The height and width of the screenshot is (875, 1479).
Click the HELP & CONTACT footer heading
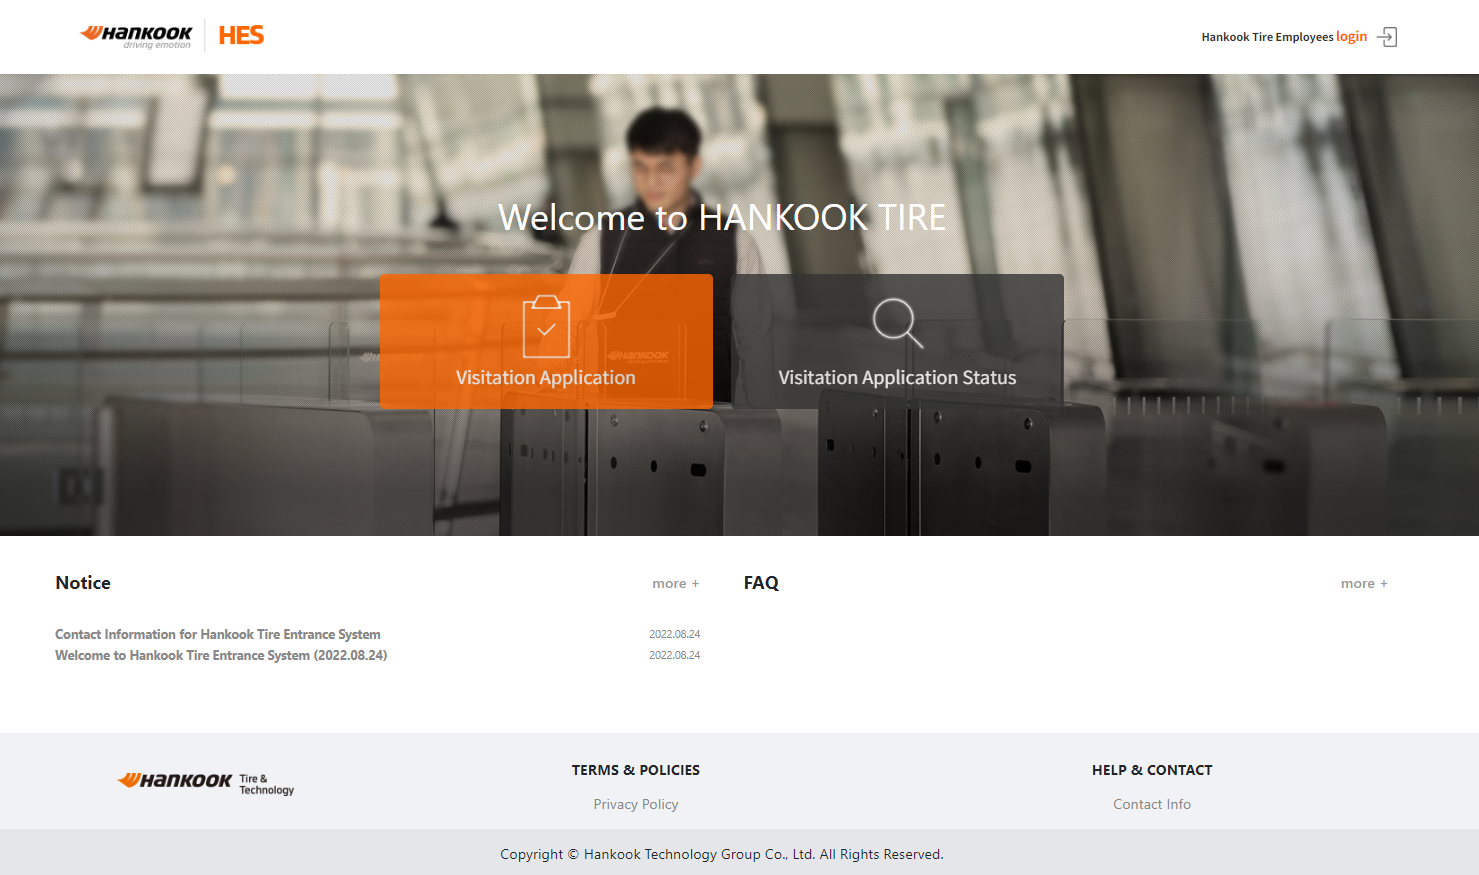tap(1152, 770)
